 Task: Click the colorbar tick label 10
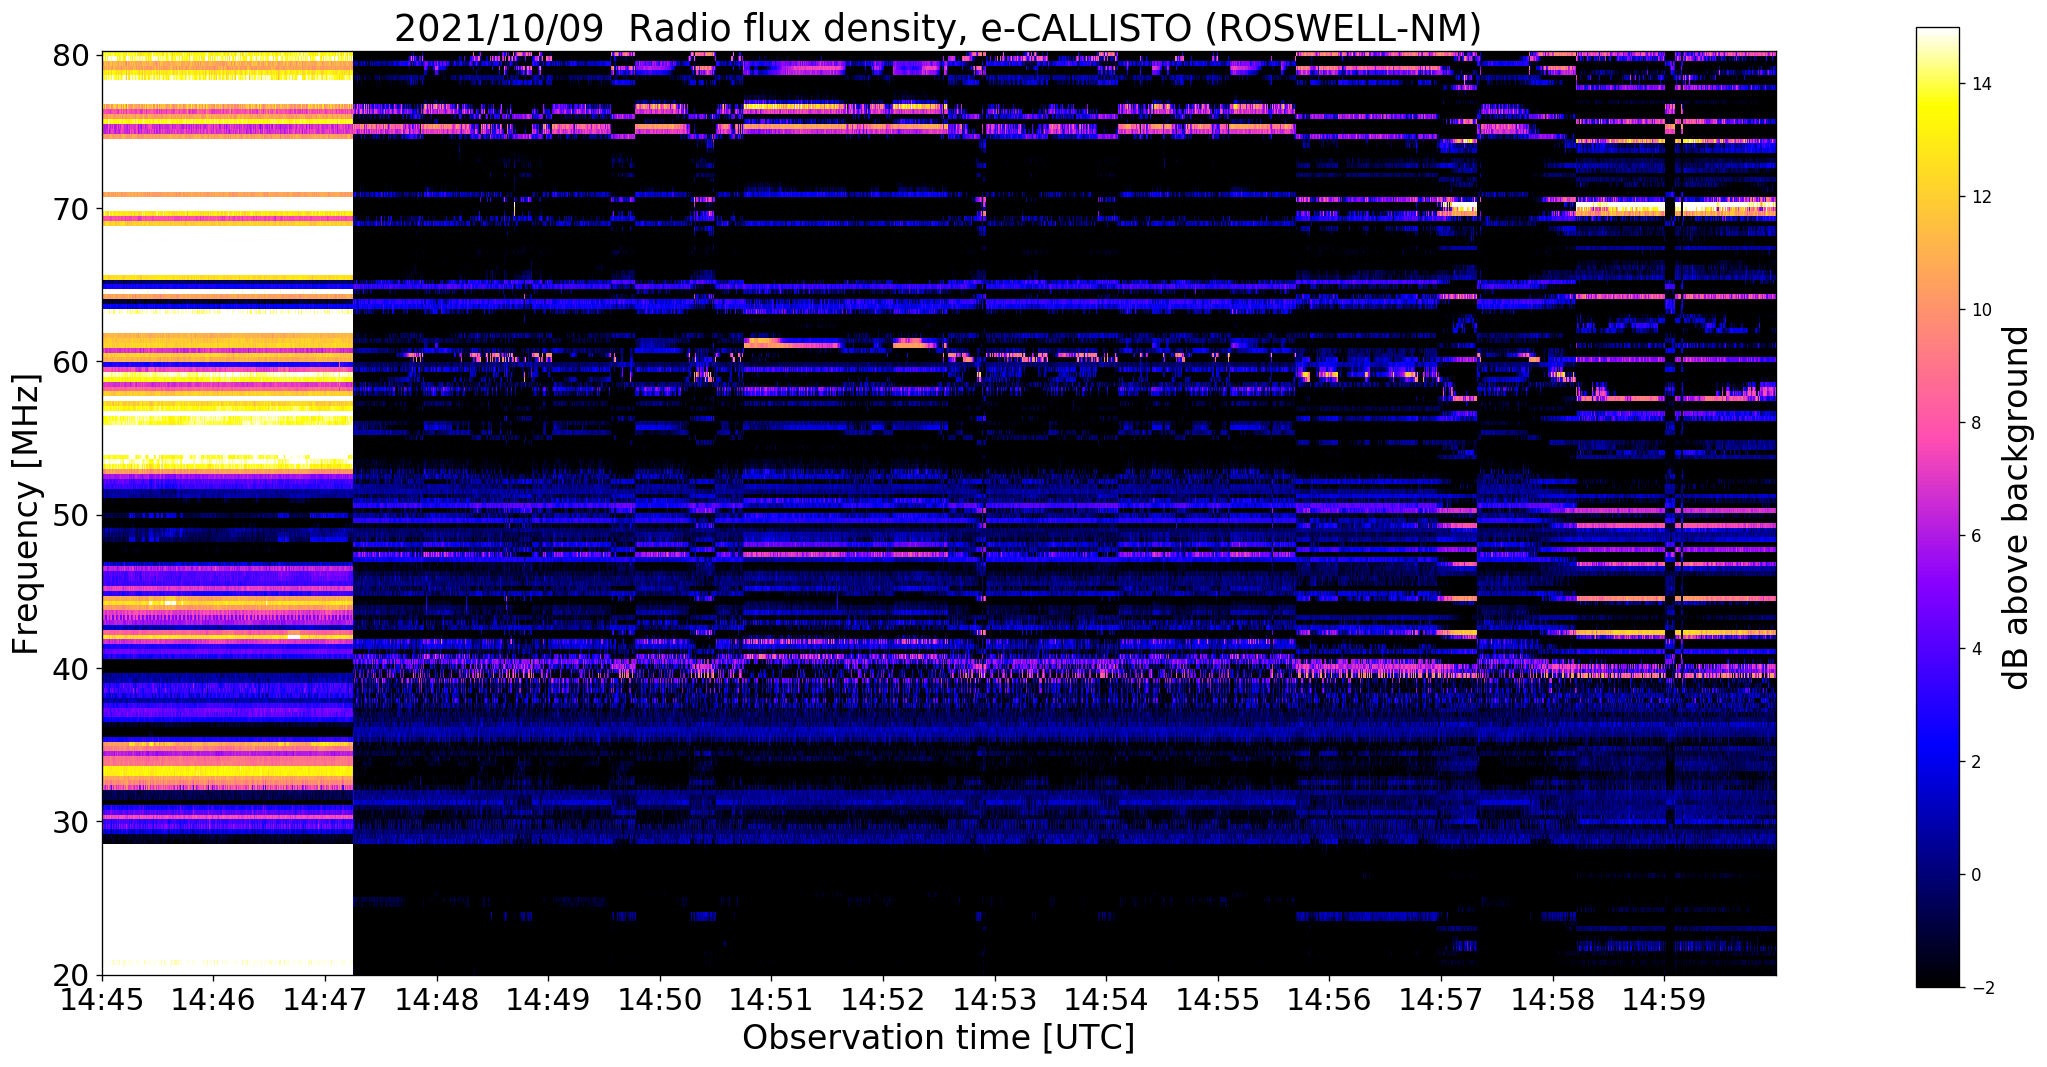(x=1980, y=310)
